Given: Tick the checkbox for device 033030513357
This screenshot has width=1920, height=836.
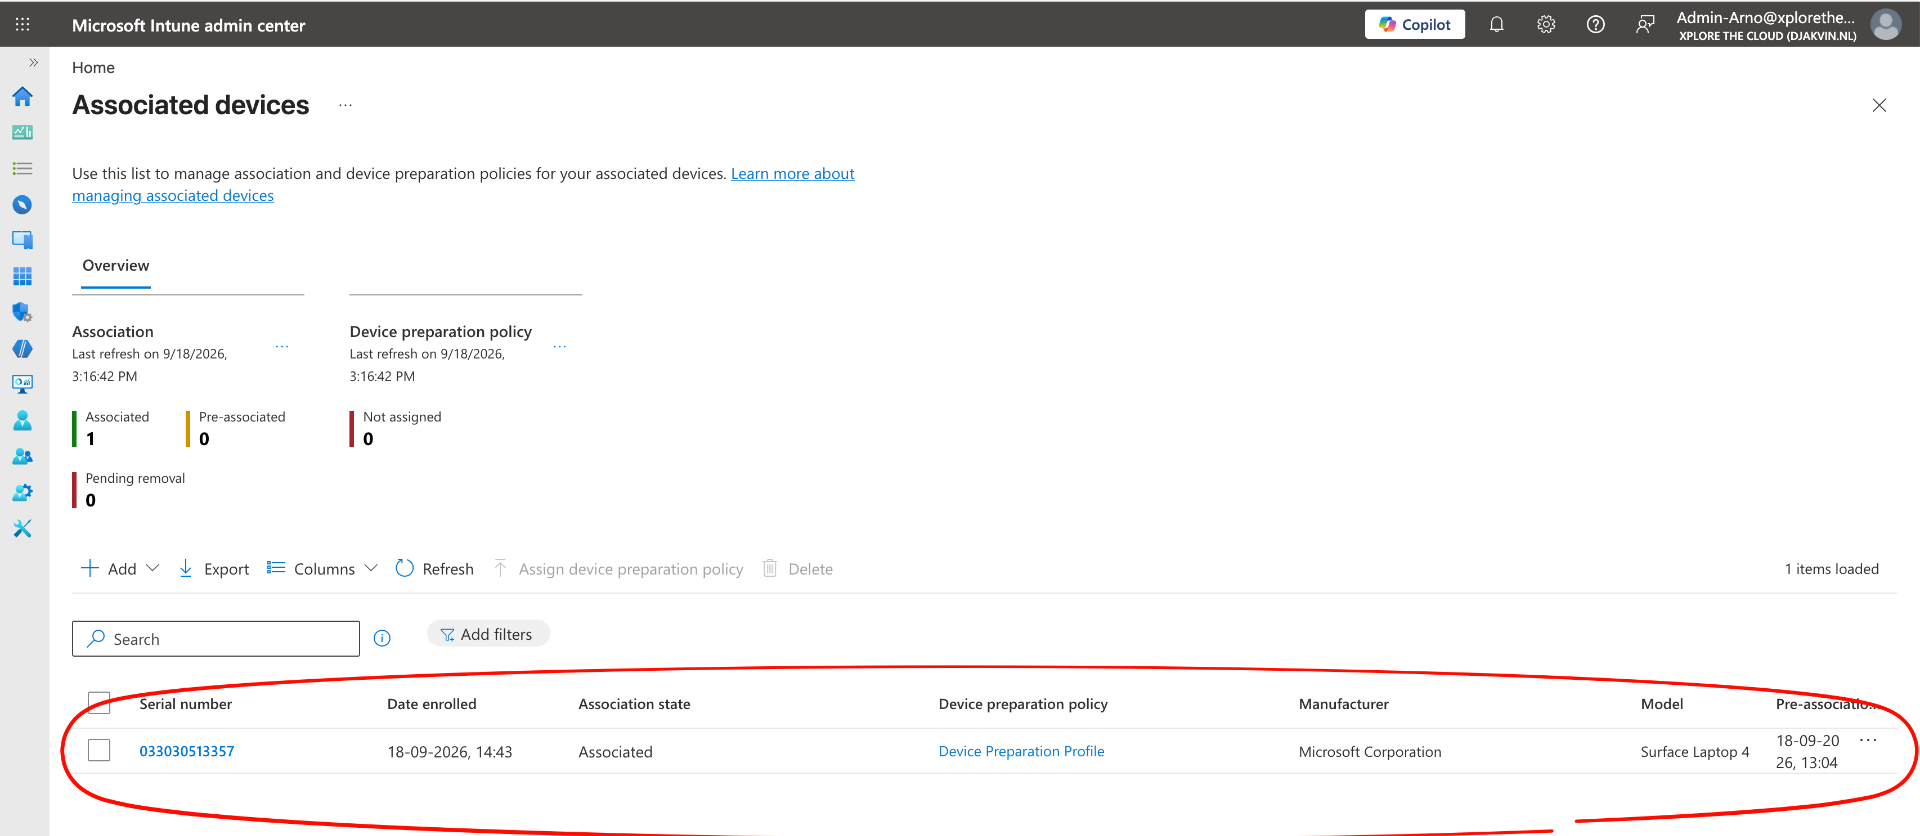Looking at the screenshot, I should 99,750.
